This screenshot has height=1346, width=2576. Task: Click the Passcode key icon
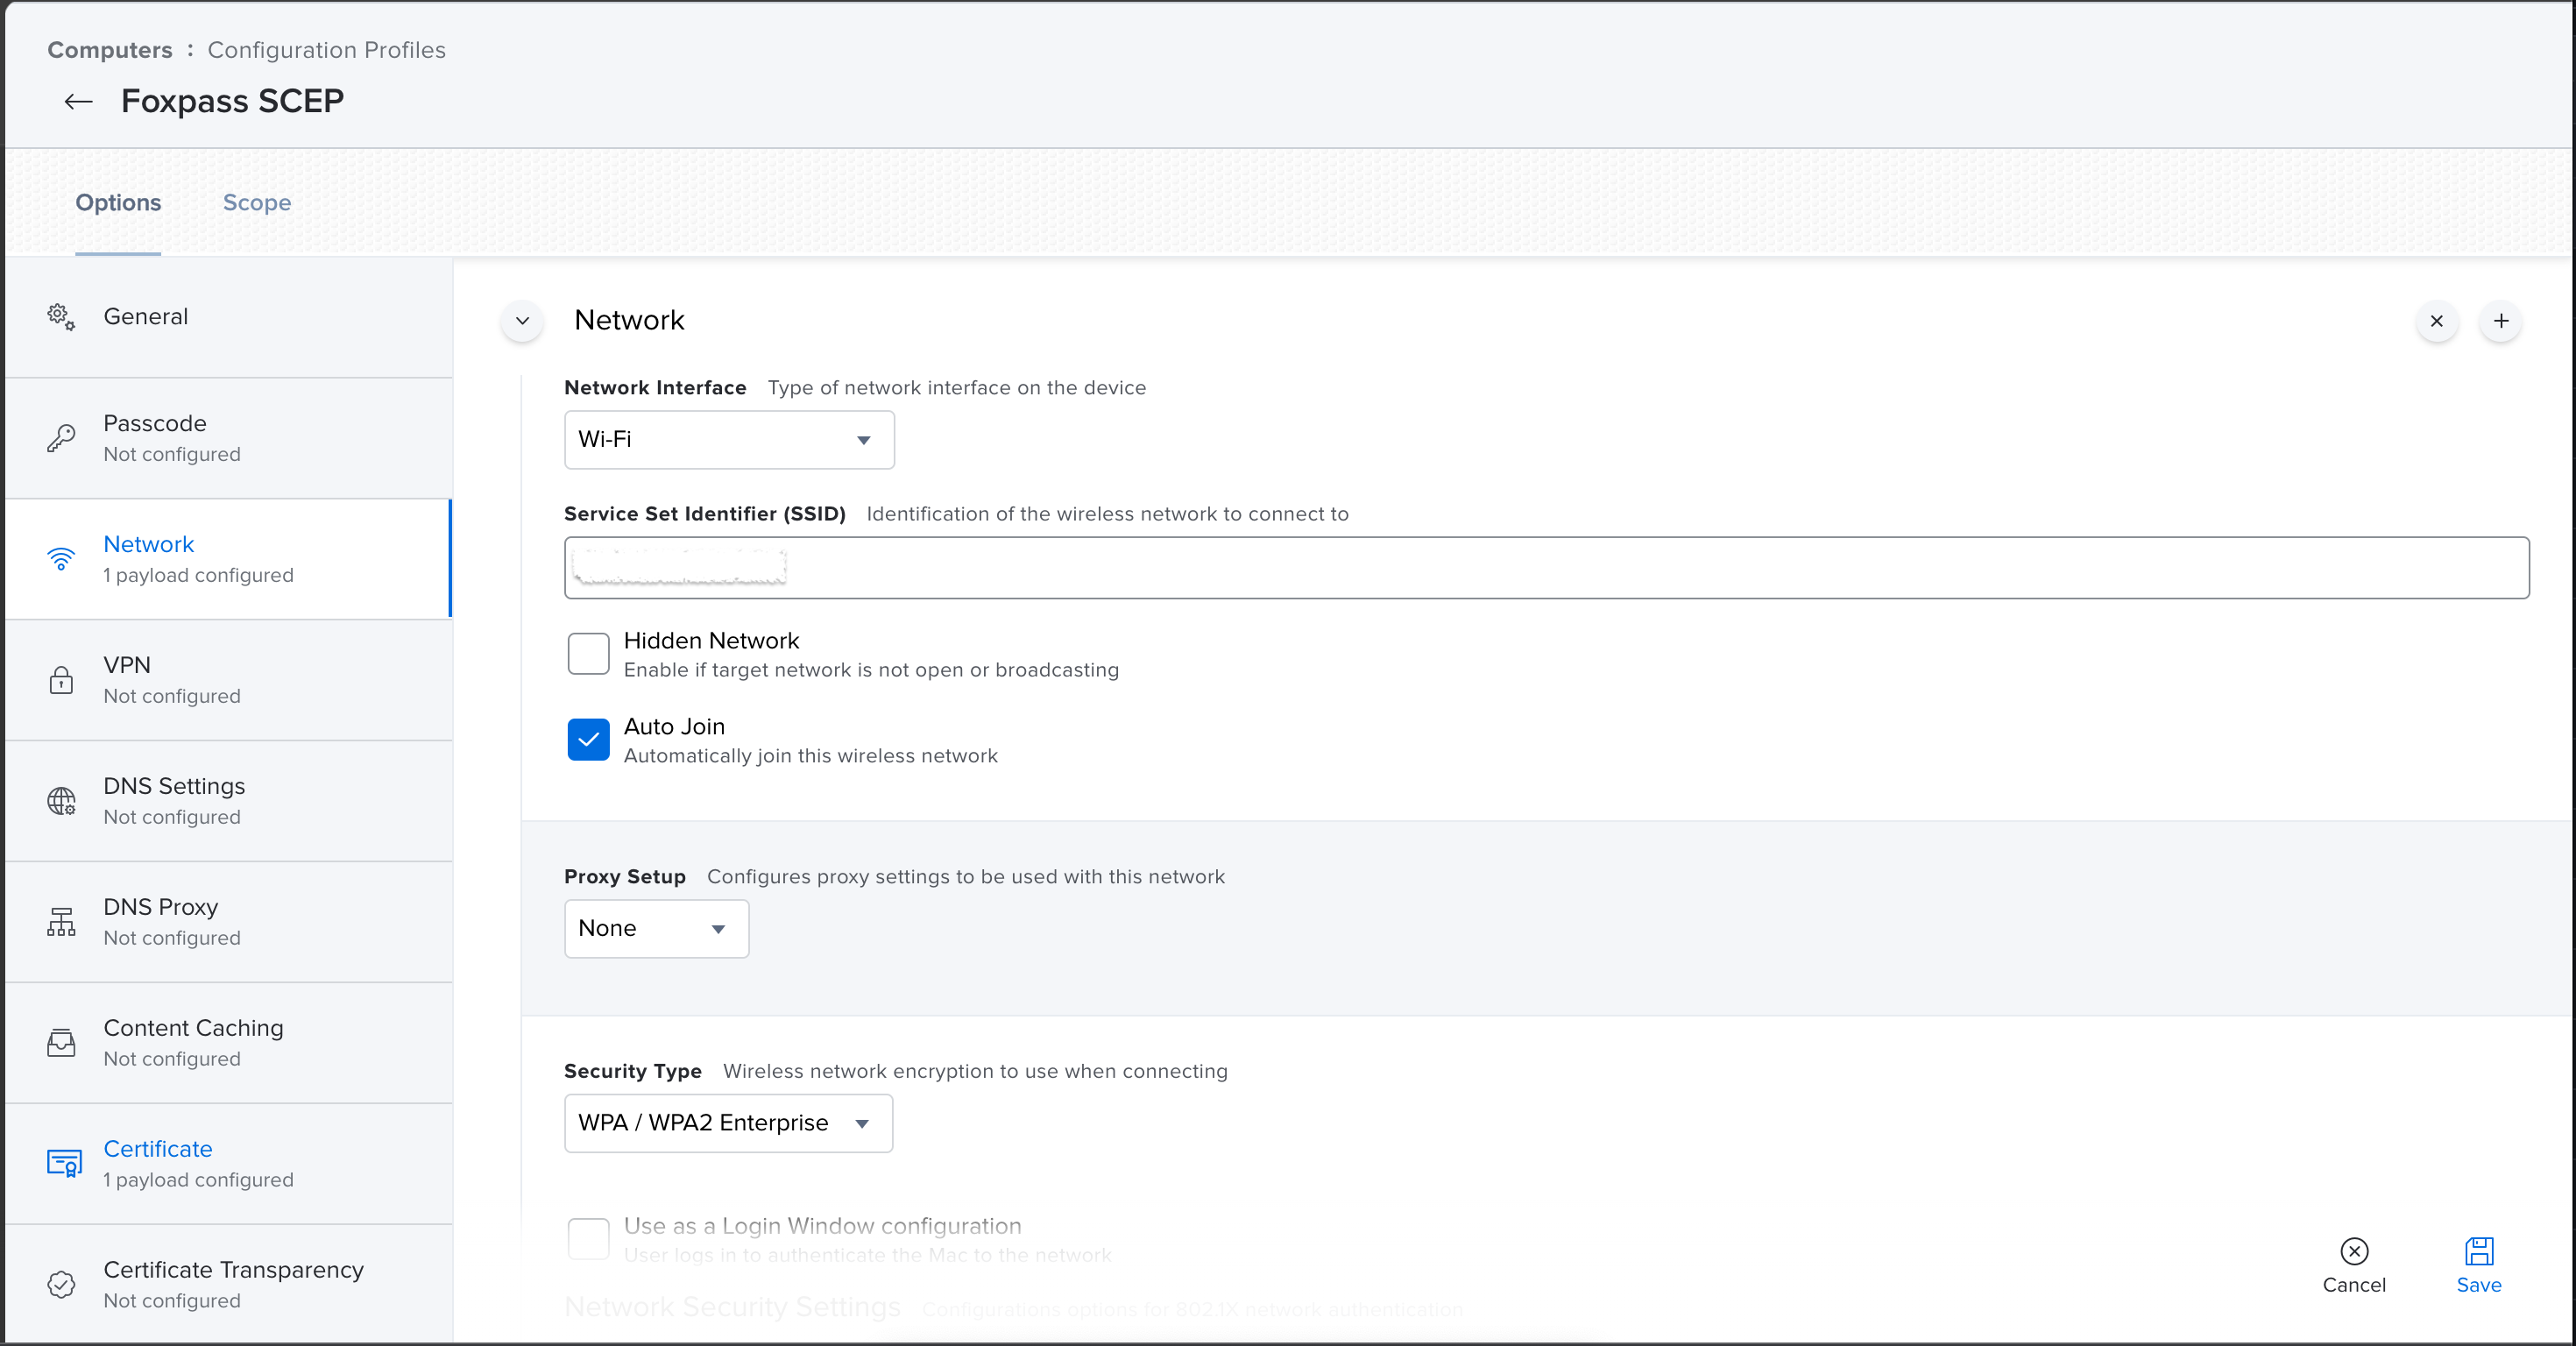tap(61, 438)
